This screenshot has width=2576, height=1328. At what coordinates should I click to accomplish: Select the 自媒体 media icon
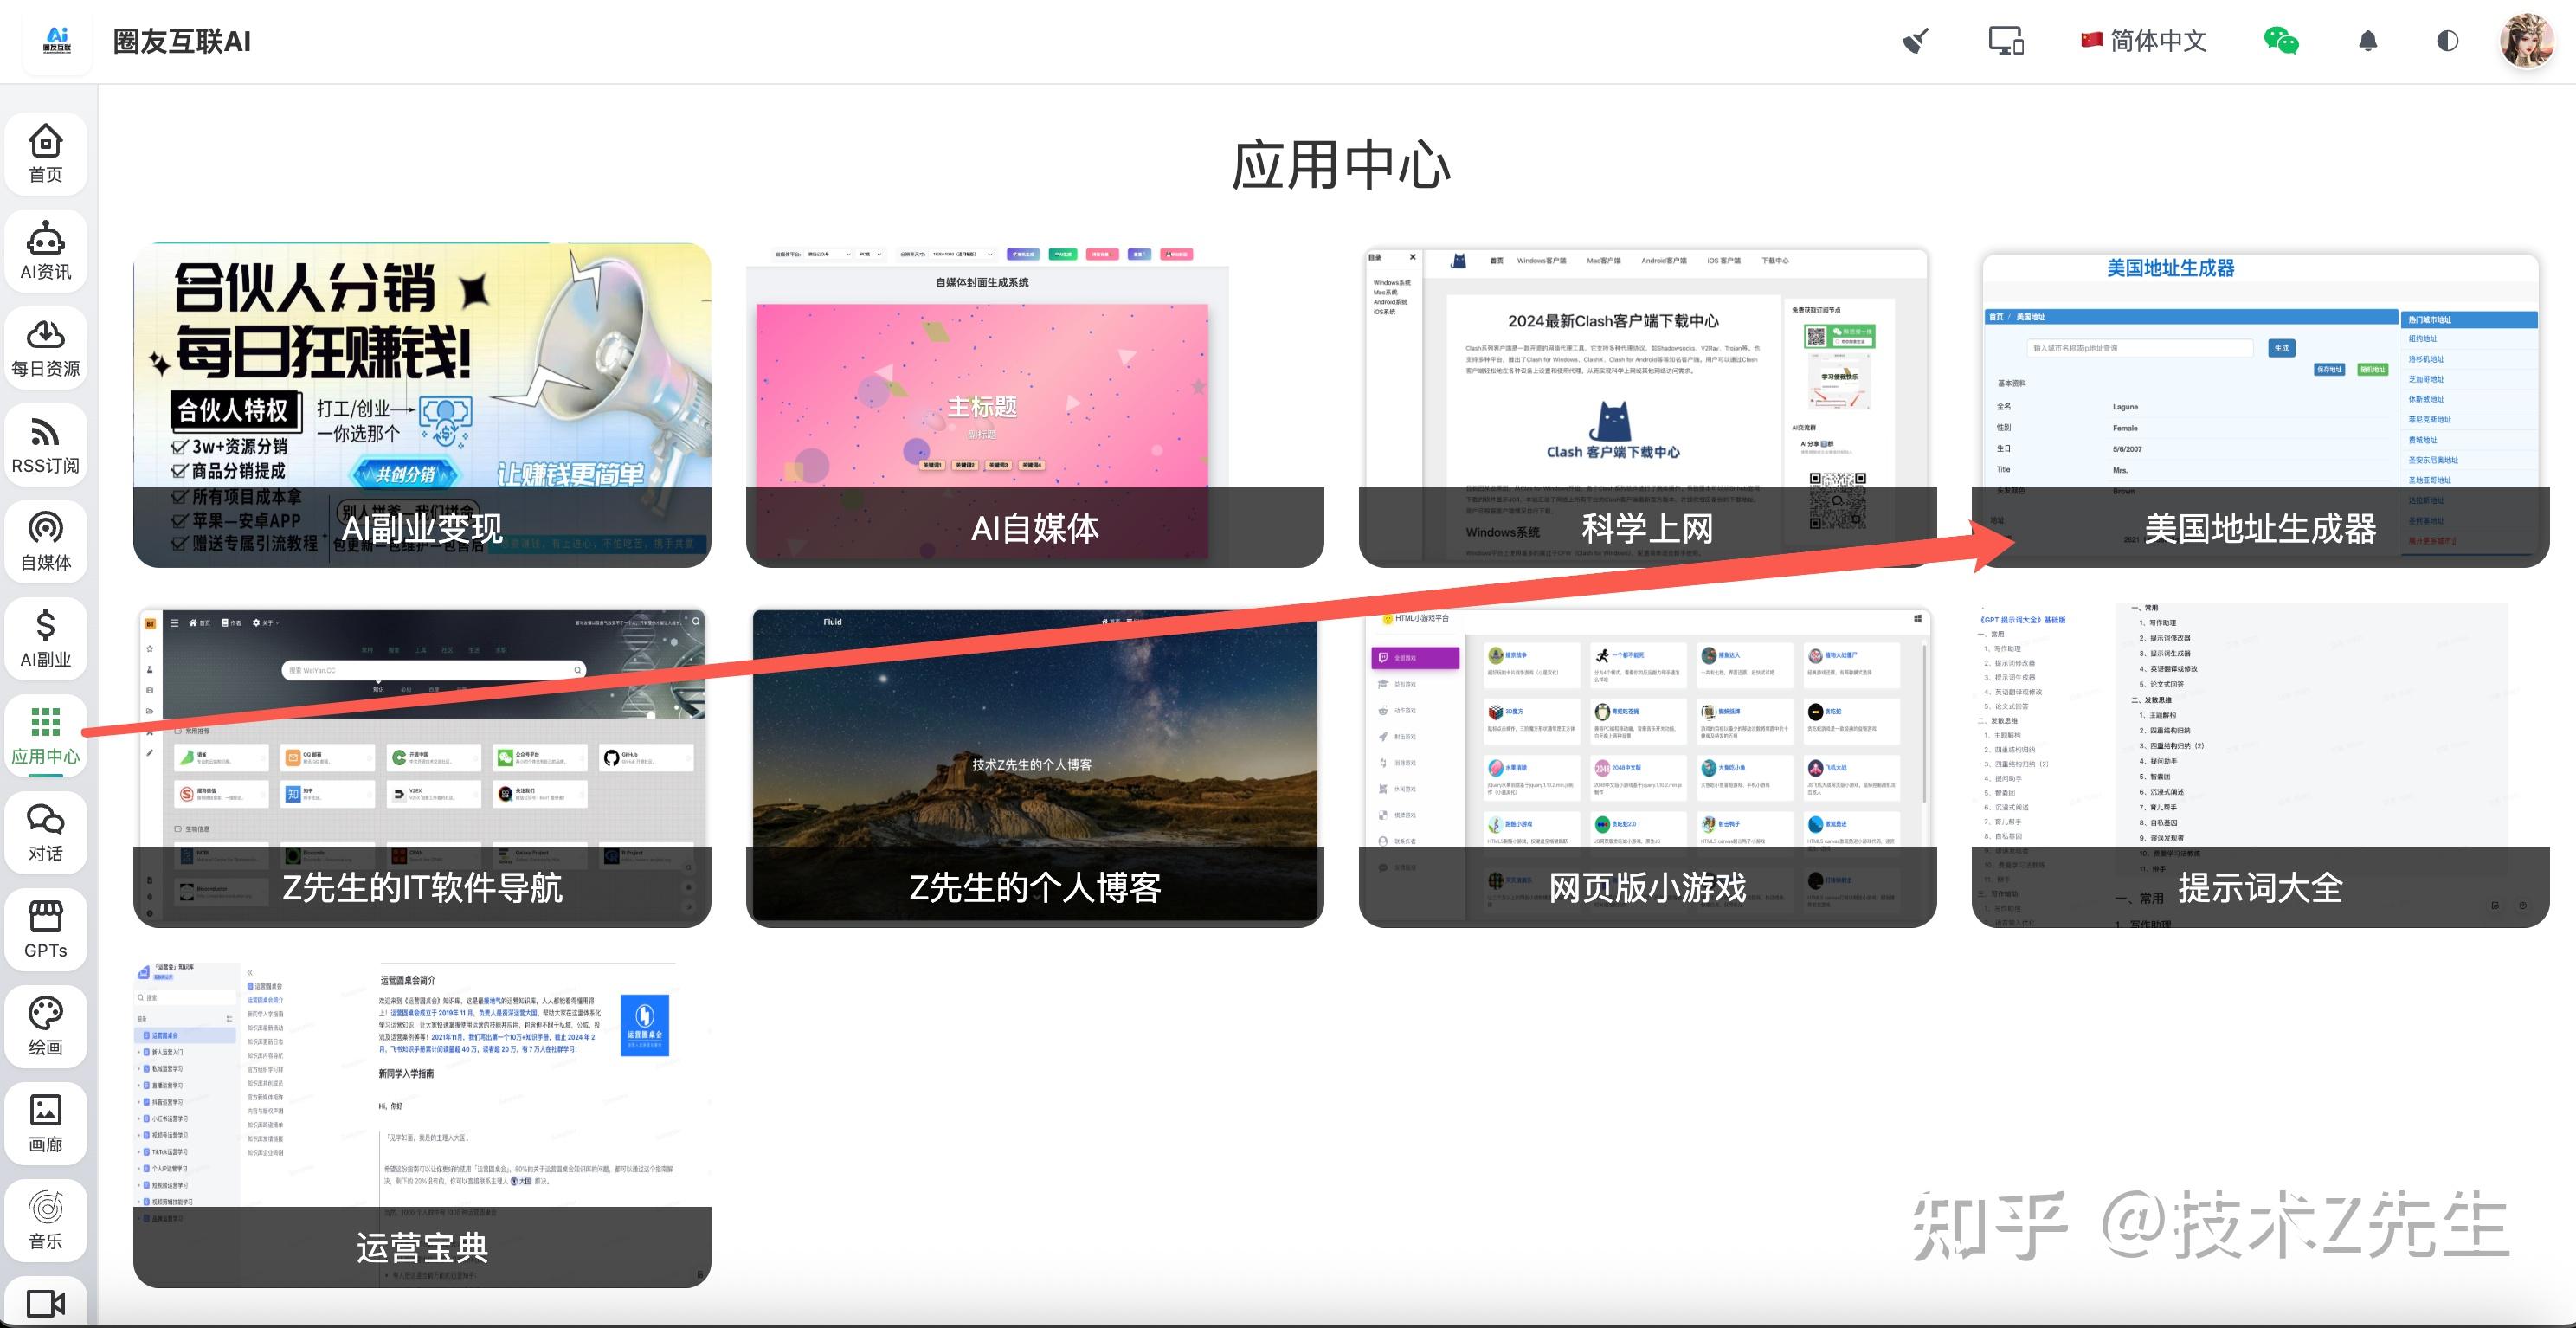46,540
